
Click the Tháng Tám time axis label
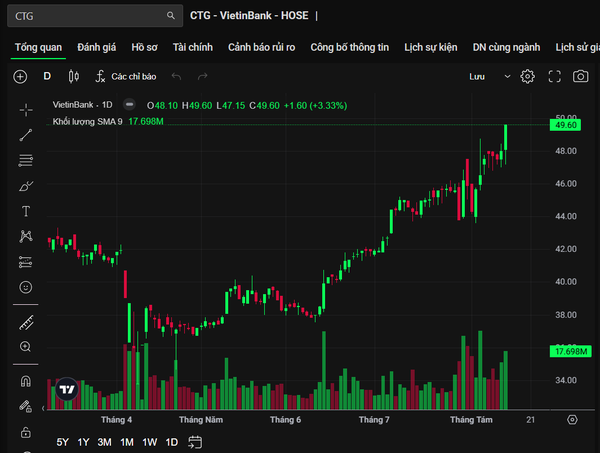pyautogui.click(x=471, y=420)
